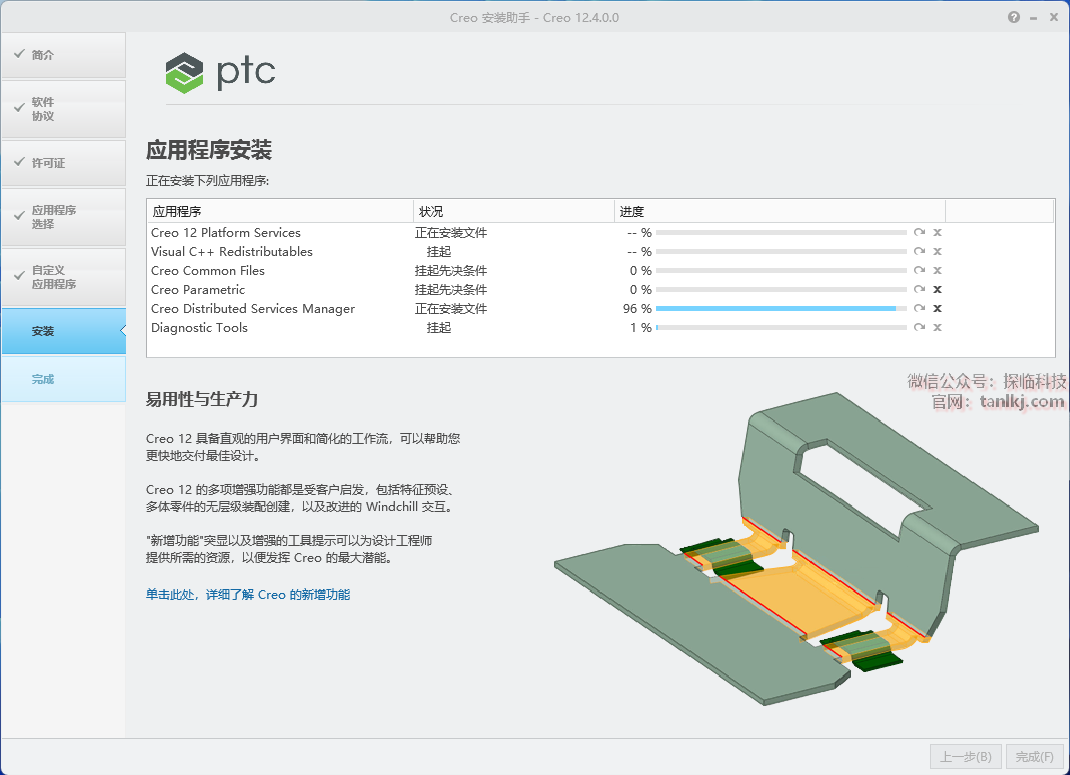The image size is (1070, 775).
Task: Click the PTC logo
Action: click(221, 72)
